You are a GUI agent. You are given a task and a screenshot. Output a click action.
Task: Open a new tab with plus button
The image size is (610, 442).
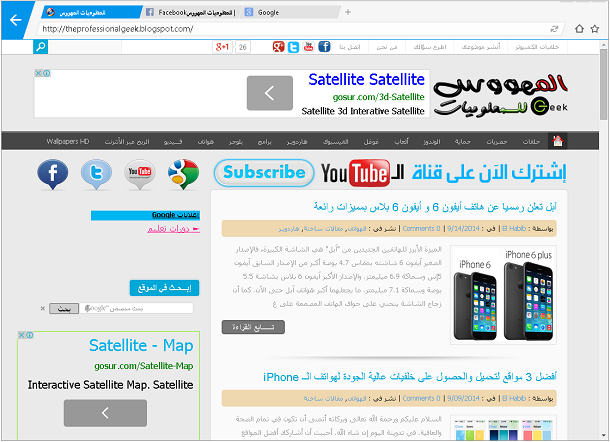click(x=348, y=12)
